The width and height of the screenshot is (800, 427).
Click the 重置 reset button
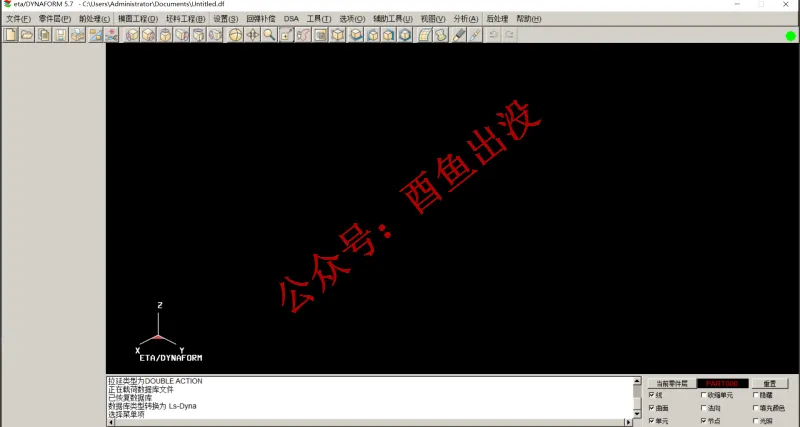769,383
